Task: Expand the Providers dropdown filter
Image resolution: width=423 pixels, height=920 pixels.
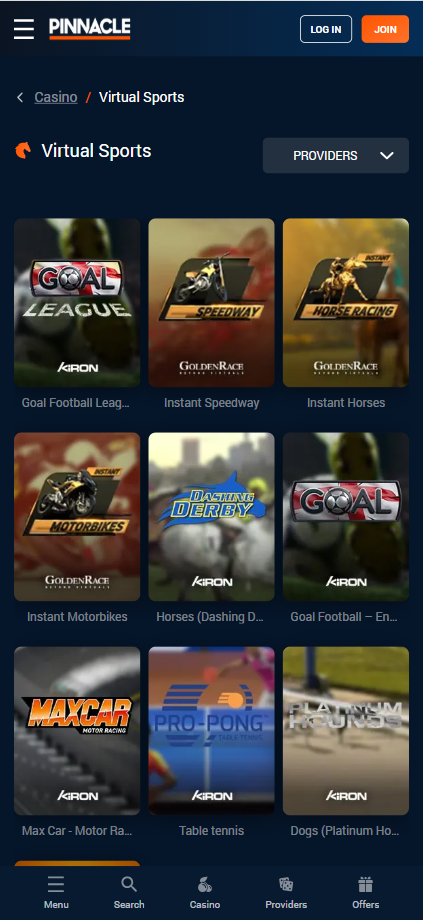Action: 336,155
